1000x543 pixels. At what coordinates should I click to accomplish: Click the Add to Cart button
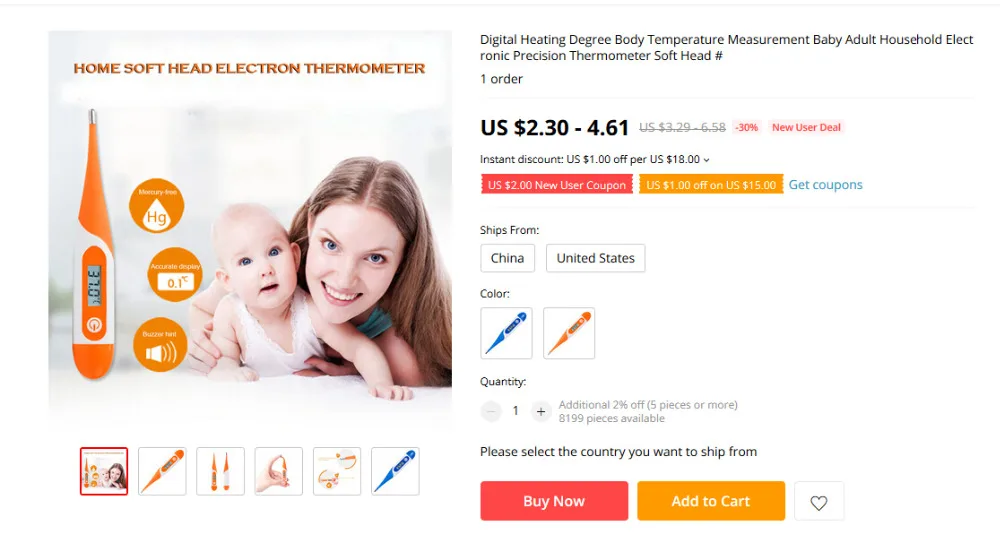coord(711,501)
